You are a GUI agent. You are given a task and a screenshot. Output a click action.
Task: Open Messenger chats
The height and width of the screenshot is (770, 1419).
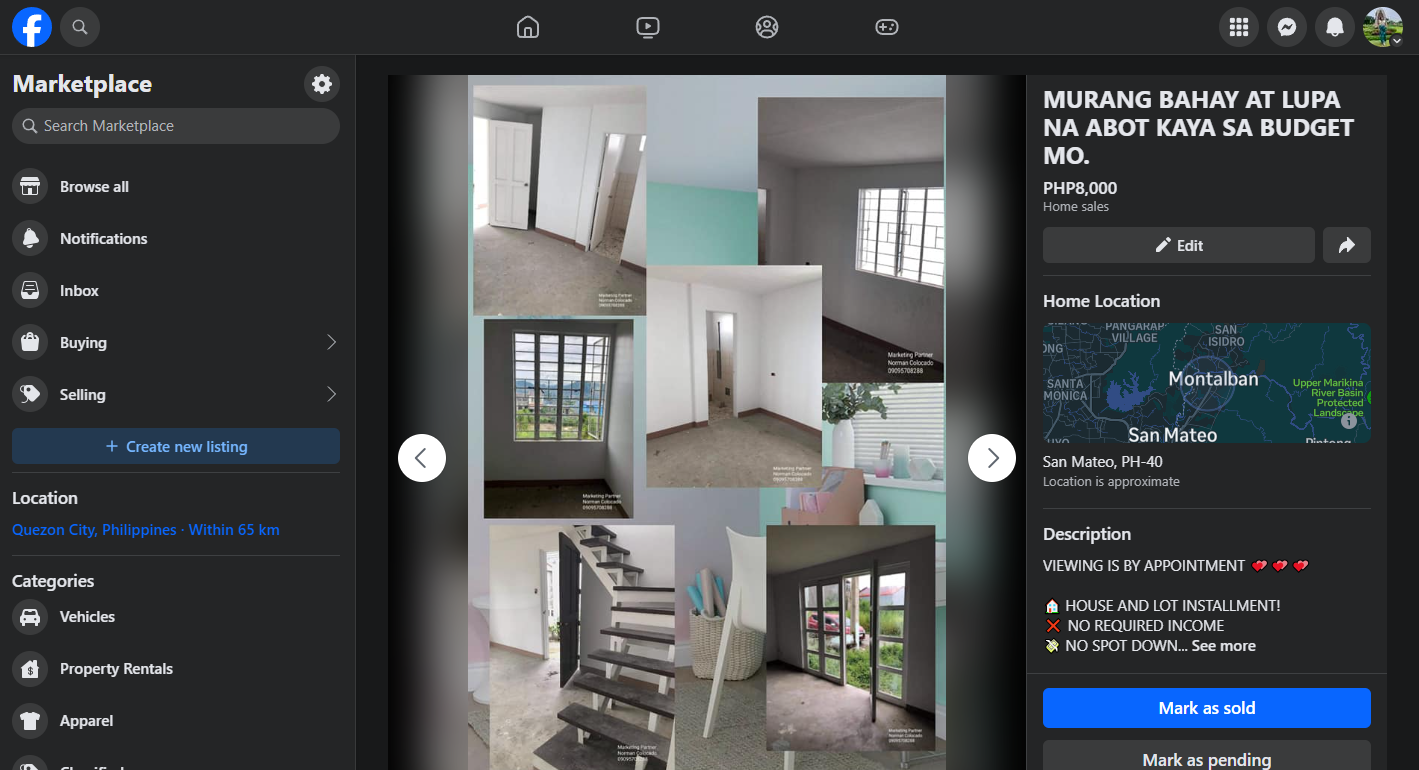(1287, 27)
